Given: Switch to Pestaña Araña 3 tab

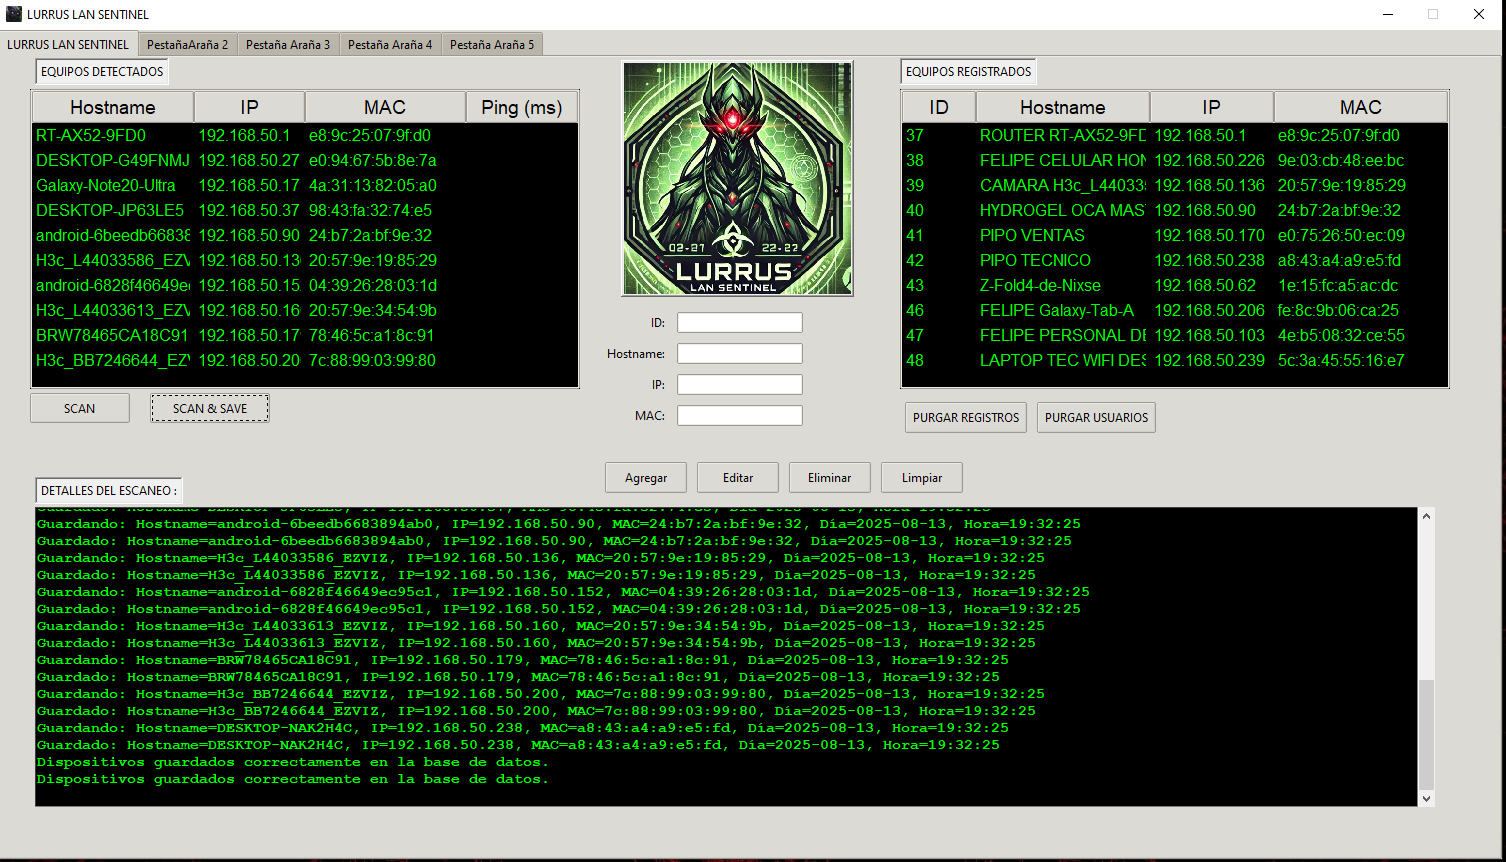Looking at the screenshot, I should point(288,45).
